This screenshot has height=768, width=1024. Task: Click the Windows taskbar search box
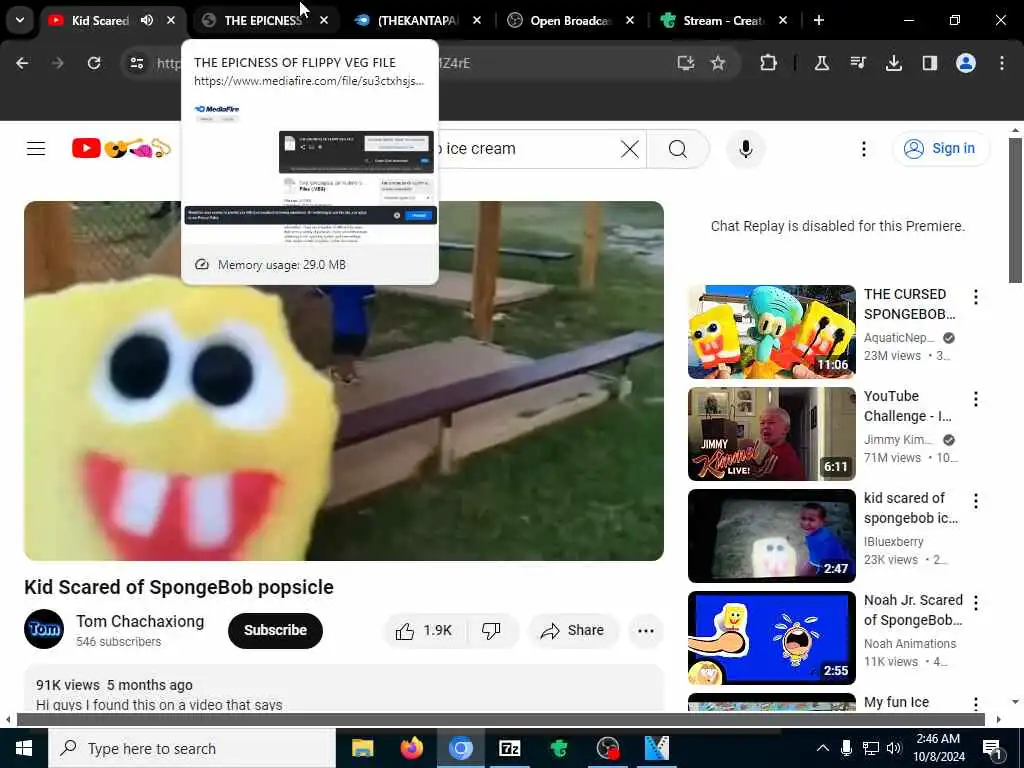pos(192,748)
